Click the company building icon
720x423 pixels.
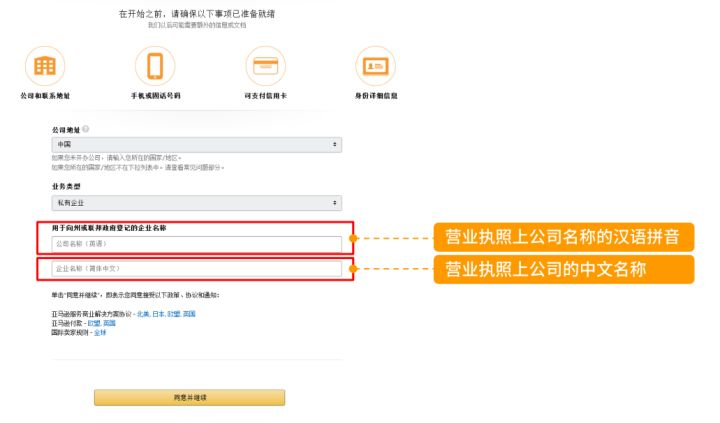[44, 66]
